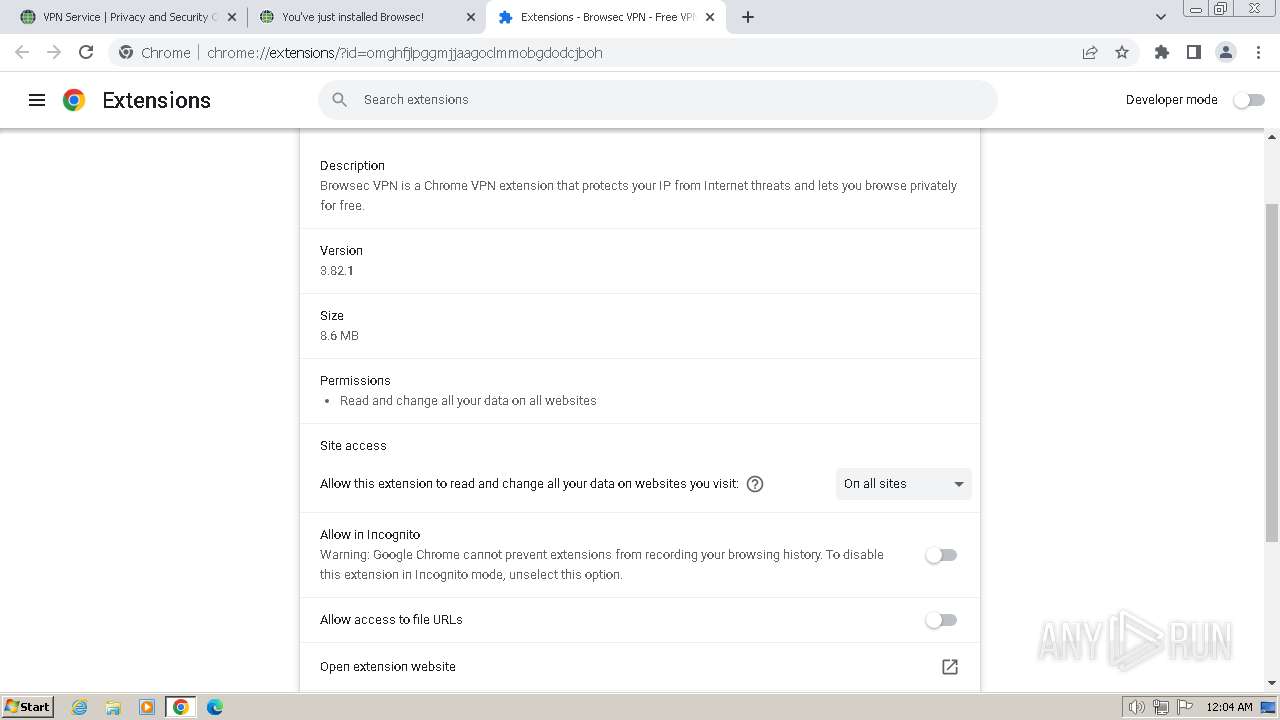
Task: Open the Windows Start button
Action: (x=28, y=707)
